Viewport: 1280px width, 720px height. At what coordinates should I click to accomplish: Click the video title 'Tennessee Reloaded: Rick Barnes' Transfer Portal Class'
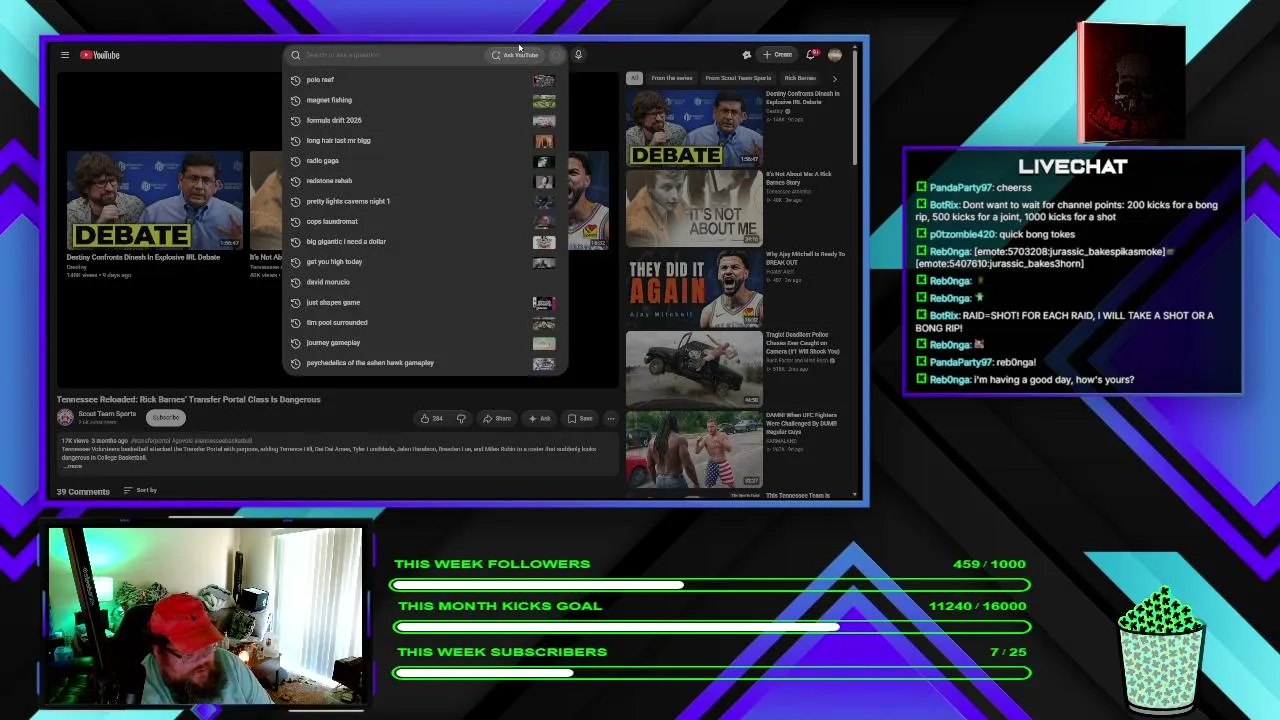point(188,399)
